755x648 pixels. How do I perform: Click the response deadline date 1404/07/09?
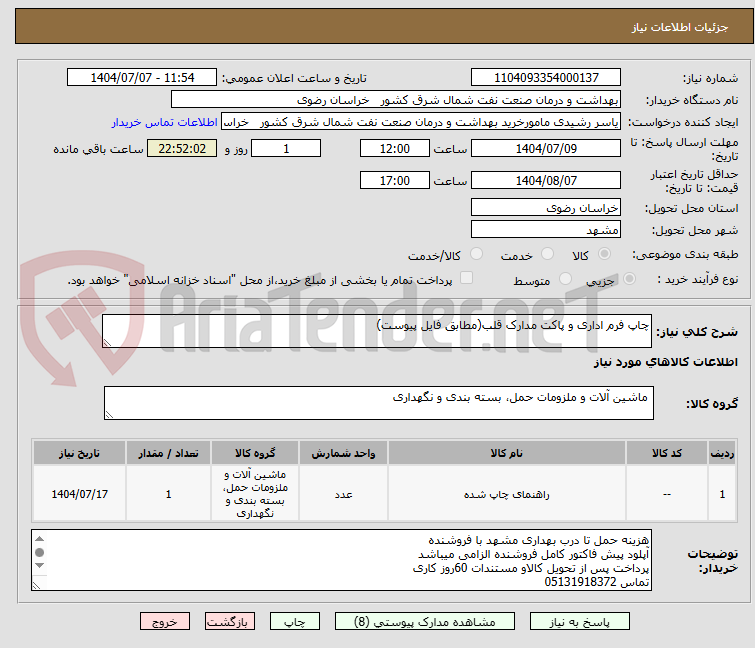[546, 148]
